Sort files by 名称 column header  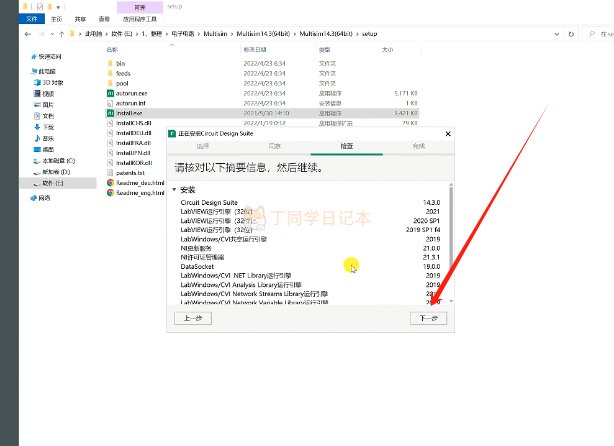pos(112,49)
